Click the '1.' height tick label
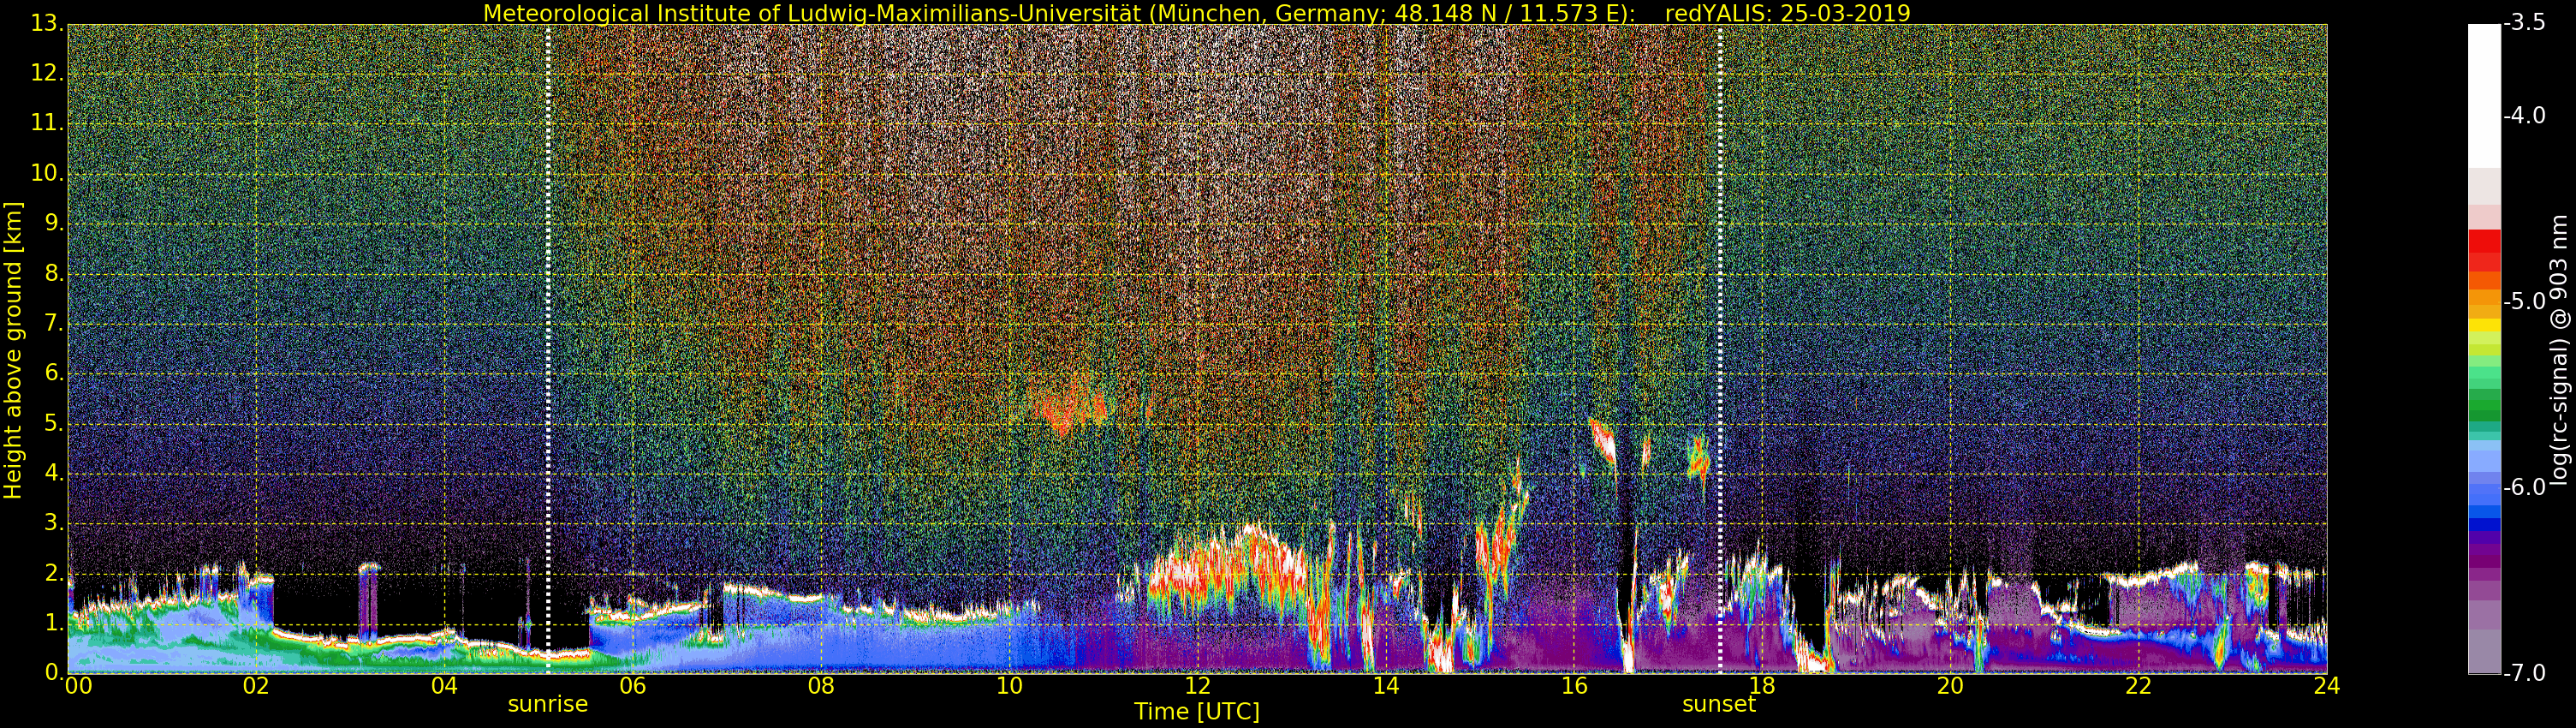The height and width of the screenshot is (728, 2576). click(54, 623)
